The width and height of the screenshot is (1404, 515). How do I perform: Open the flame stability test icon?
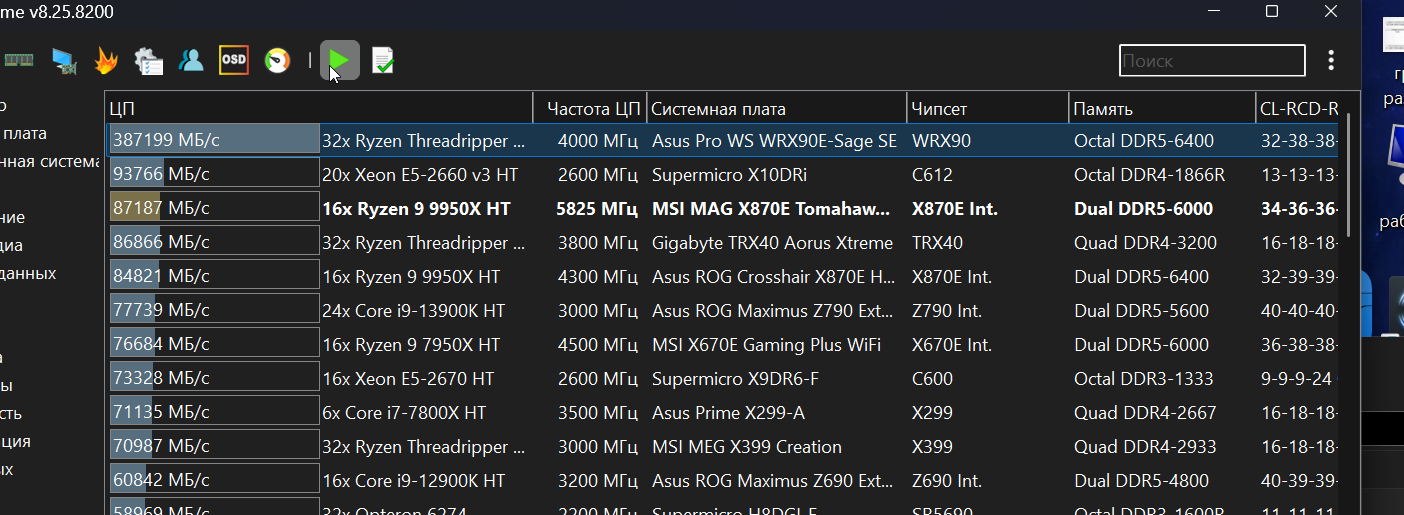[x=105, y=61]
